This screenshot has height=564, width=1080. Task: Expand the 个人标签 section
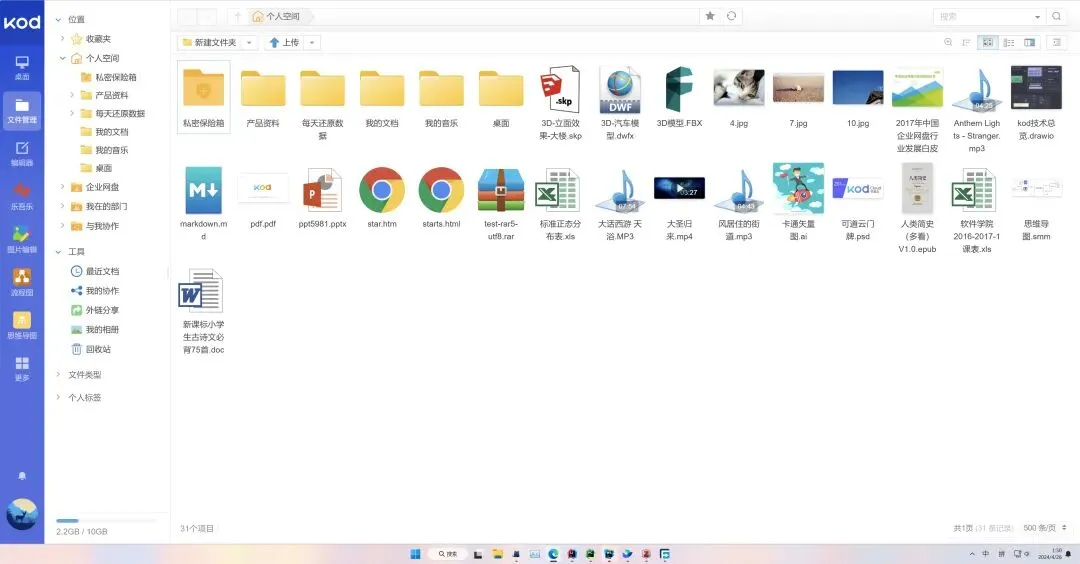point(59,397)
